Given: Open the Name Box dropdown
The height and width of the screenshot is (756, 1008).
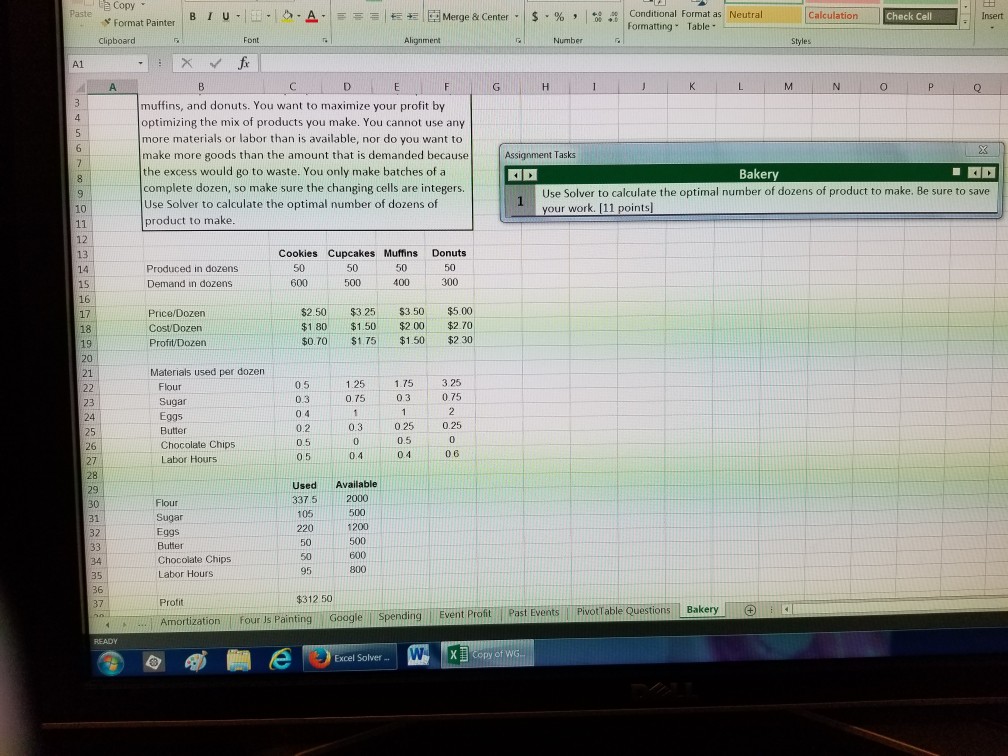Looking at the screenshot, I should [x=139, y=62].
